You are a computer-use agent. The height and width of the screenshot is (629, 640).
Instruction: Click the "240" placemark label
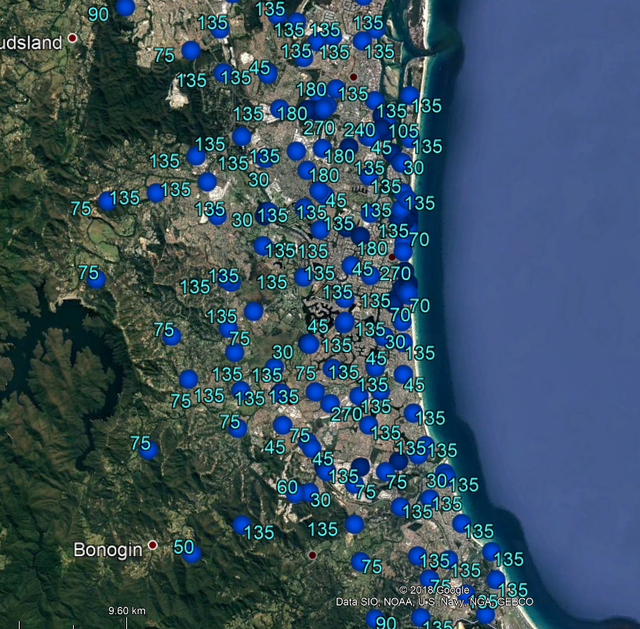[360, 131]
